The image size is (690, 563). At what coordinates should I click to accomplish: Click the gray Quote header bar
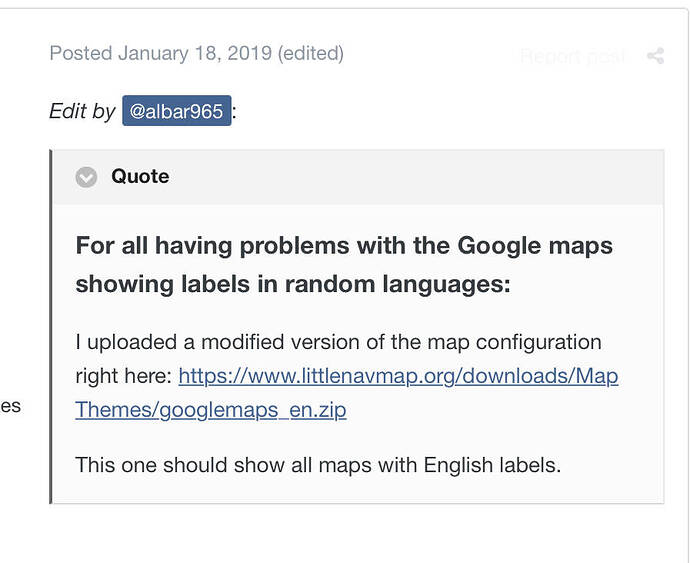click(358, 177)
